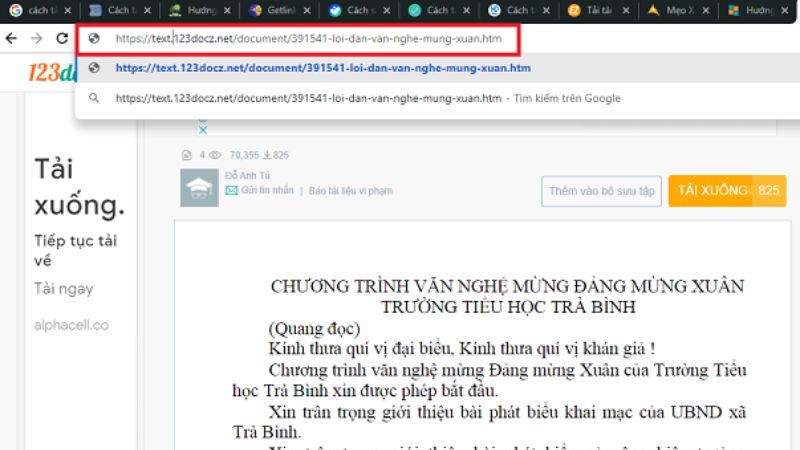
Task: Click the globe icon in the address bar
Action: click(x=95, y=40)
